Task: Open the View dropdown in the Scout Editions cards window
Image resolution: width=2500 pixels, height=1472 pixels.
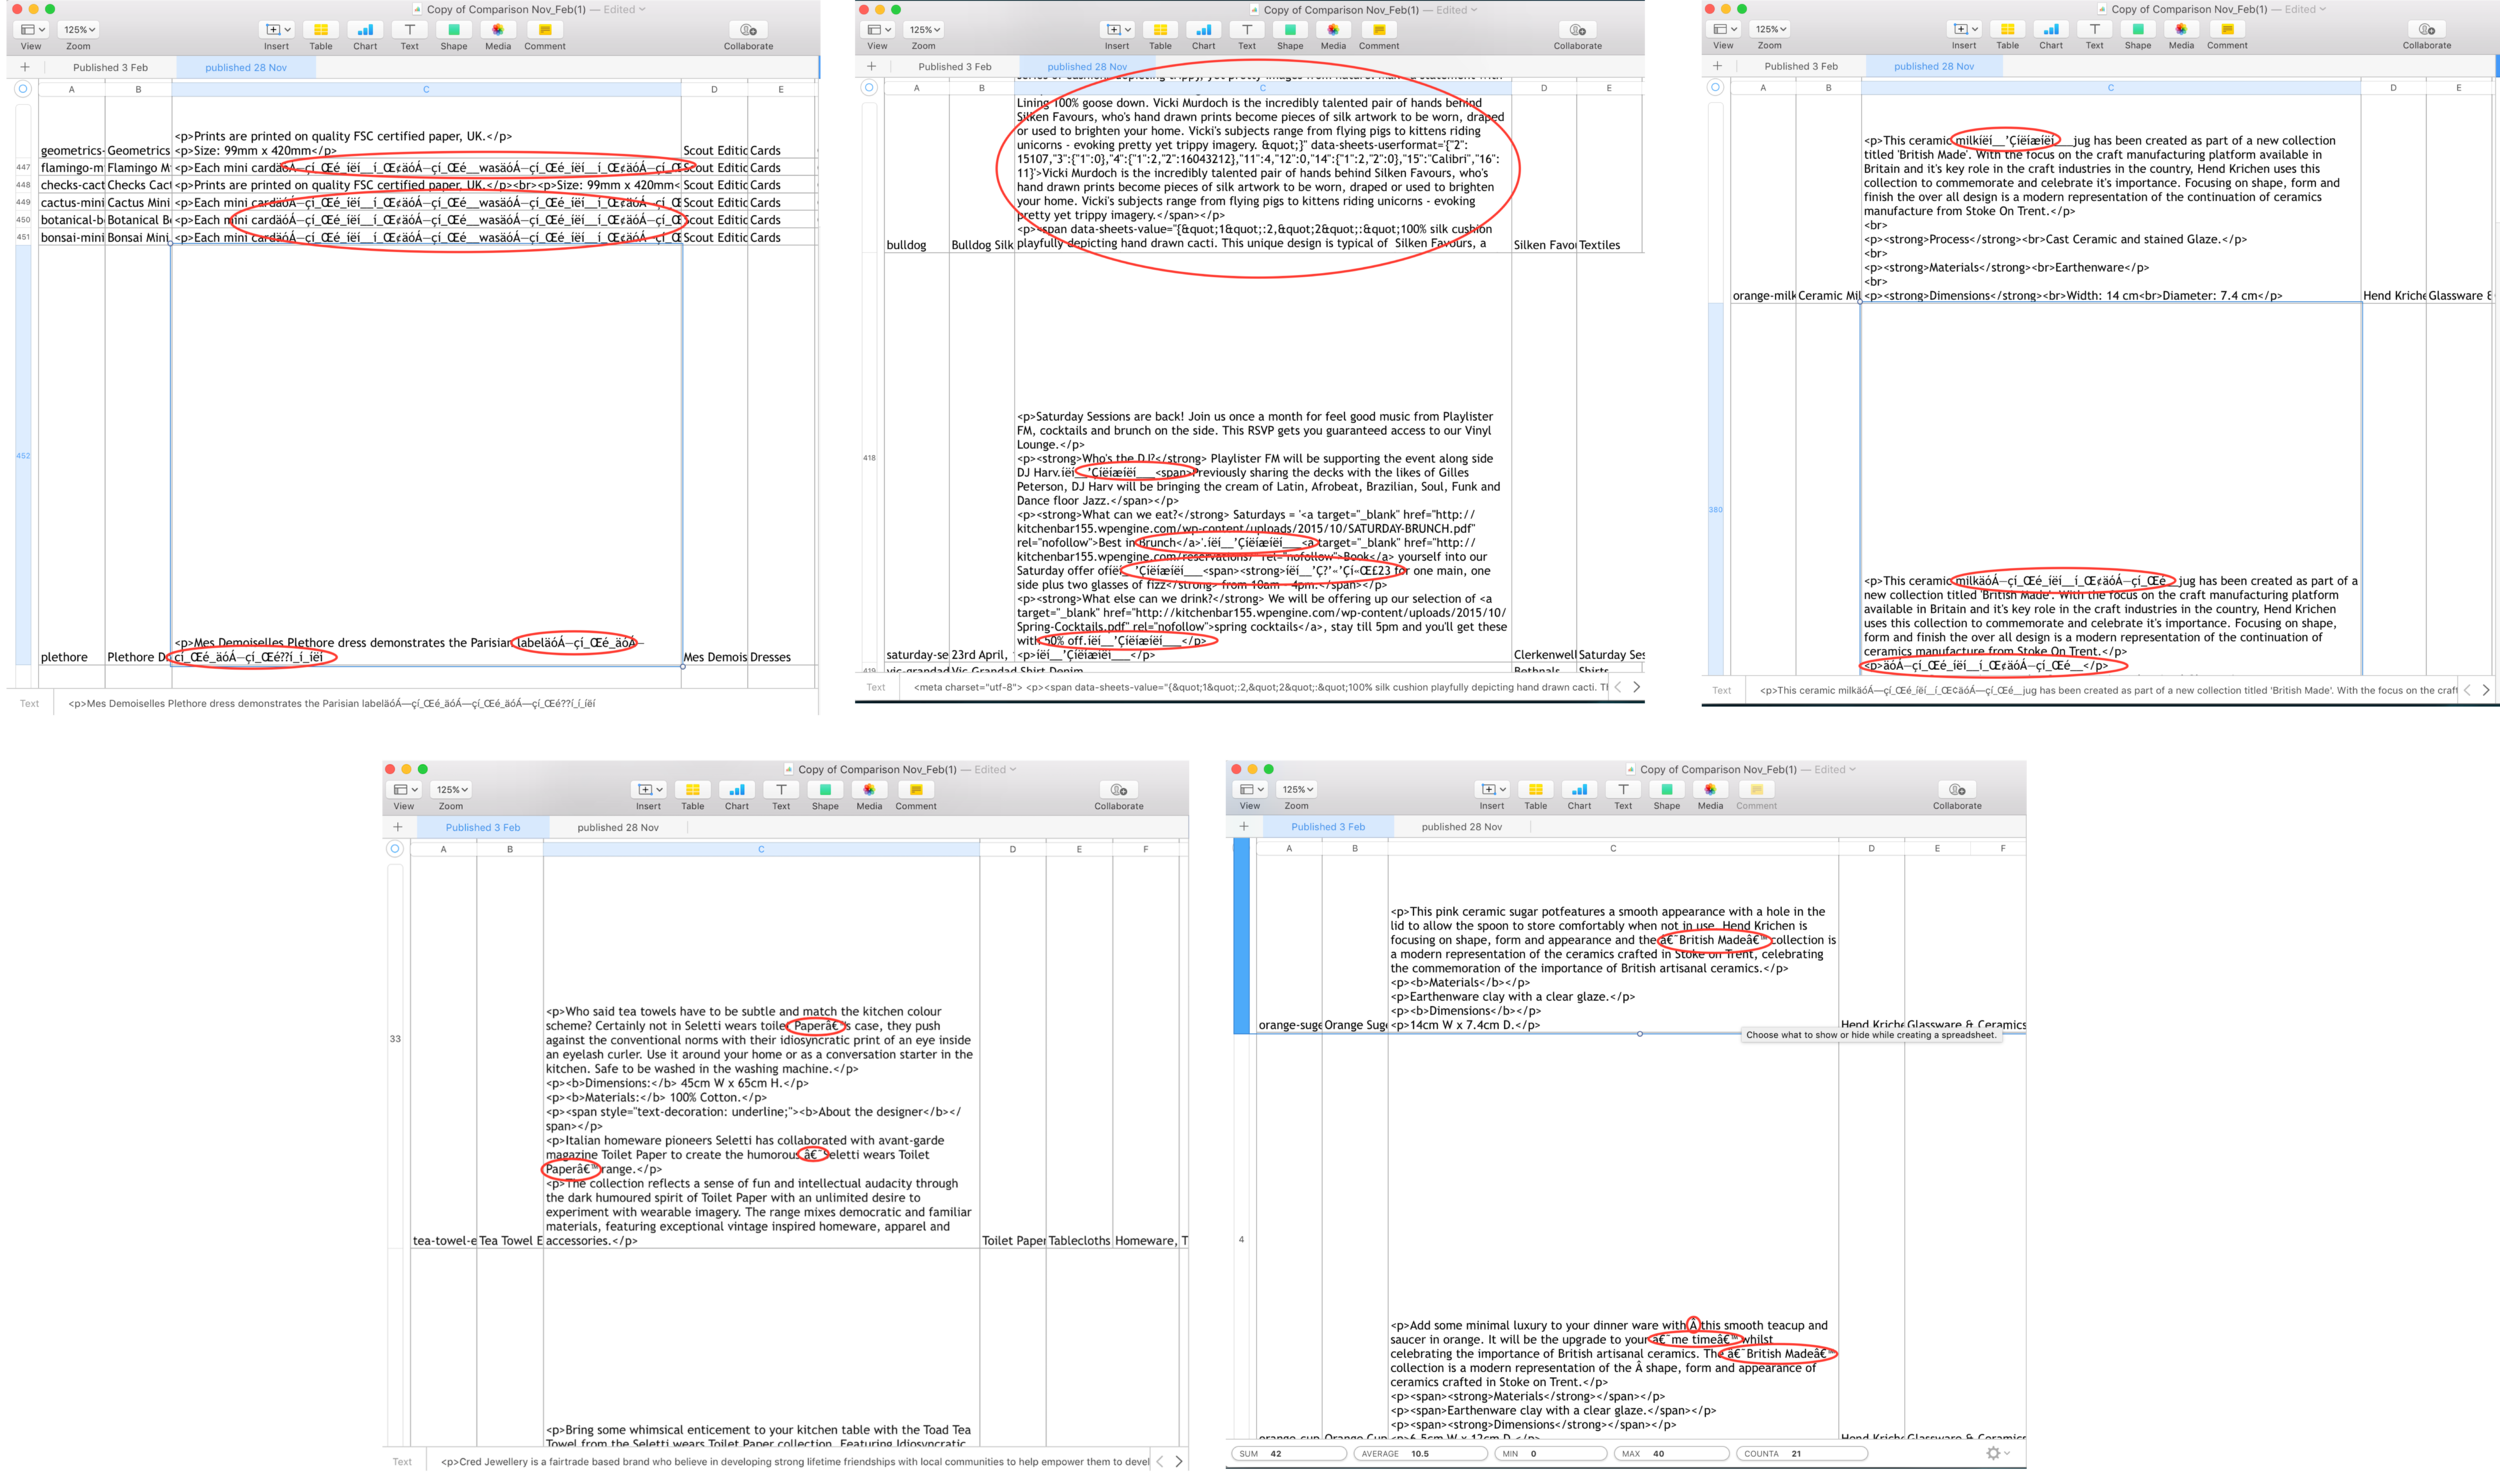Action: (32, 30)
